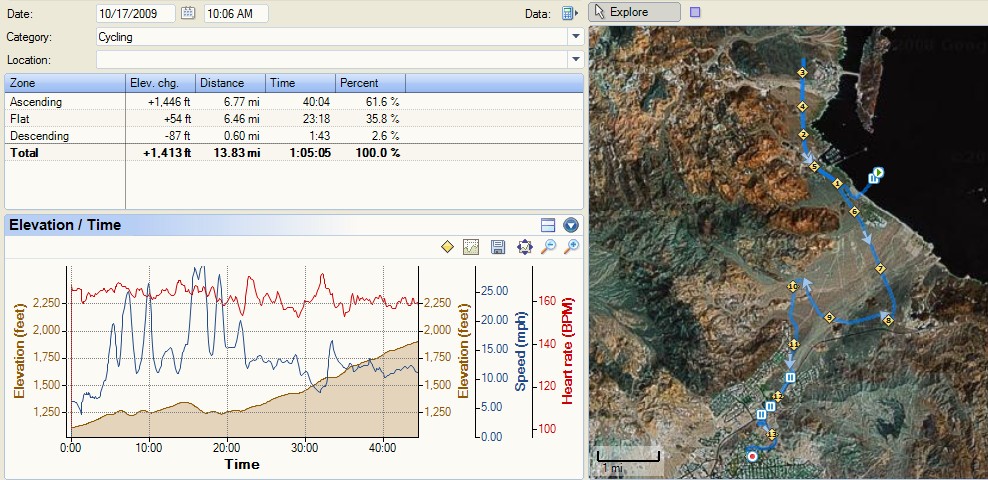
Task: Toggle the chart panel layout icon
Action: tap(547, 225)
